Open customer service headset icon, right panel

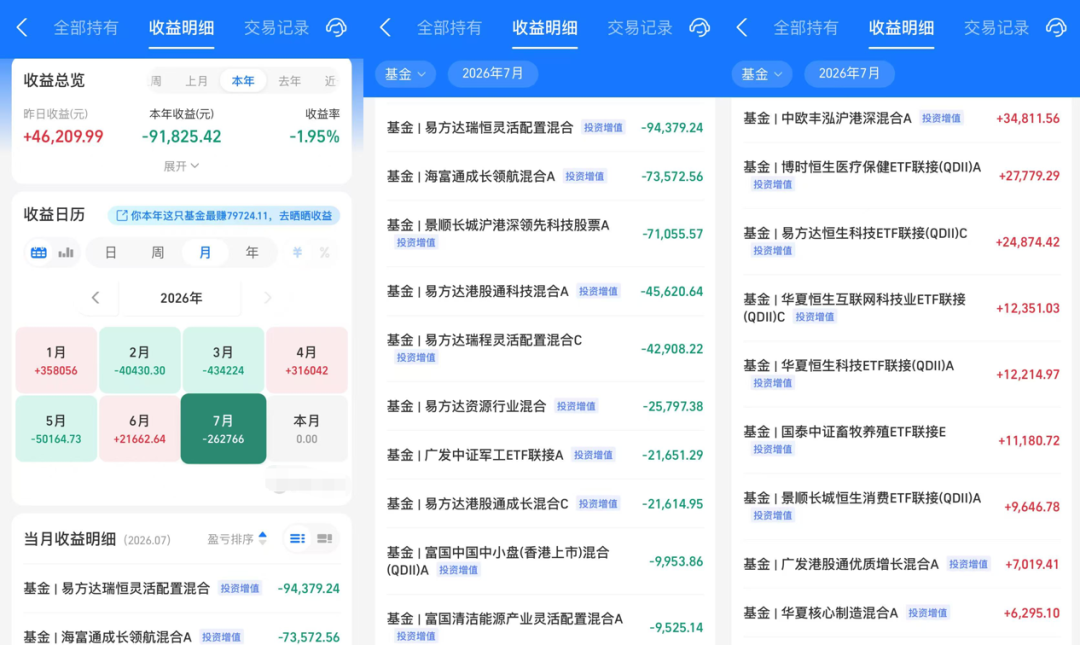1056,28
